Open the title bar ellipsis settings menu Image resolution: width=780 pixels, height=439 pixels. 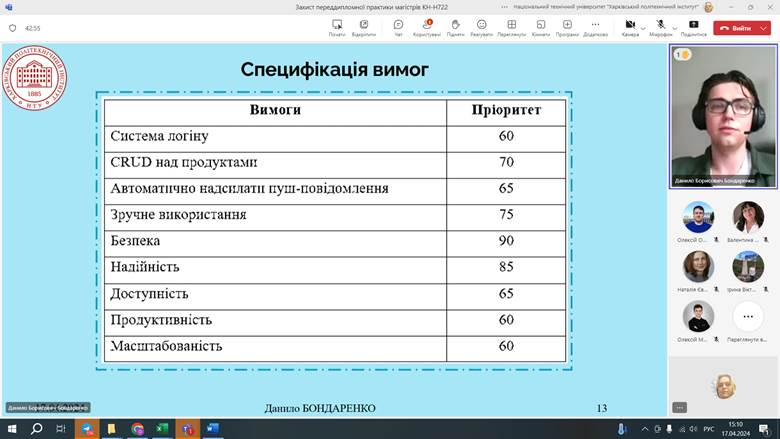point(504,7)
